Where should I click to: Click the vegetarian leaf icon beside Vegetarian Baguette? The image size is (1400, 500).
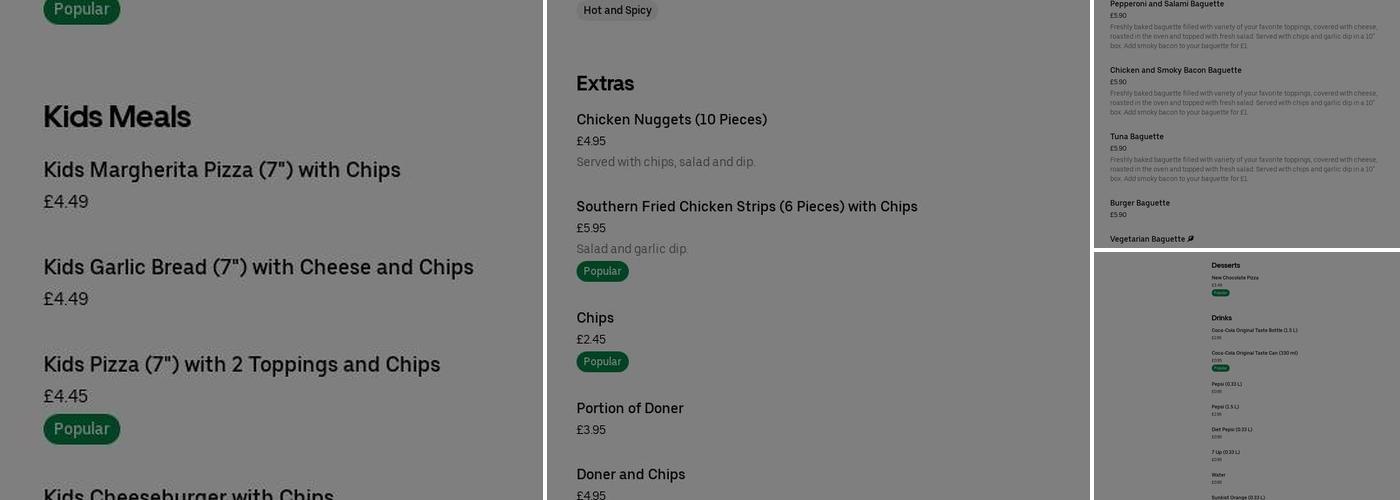coord(1190,239)
